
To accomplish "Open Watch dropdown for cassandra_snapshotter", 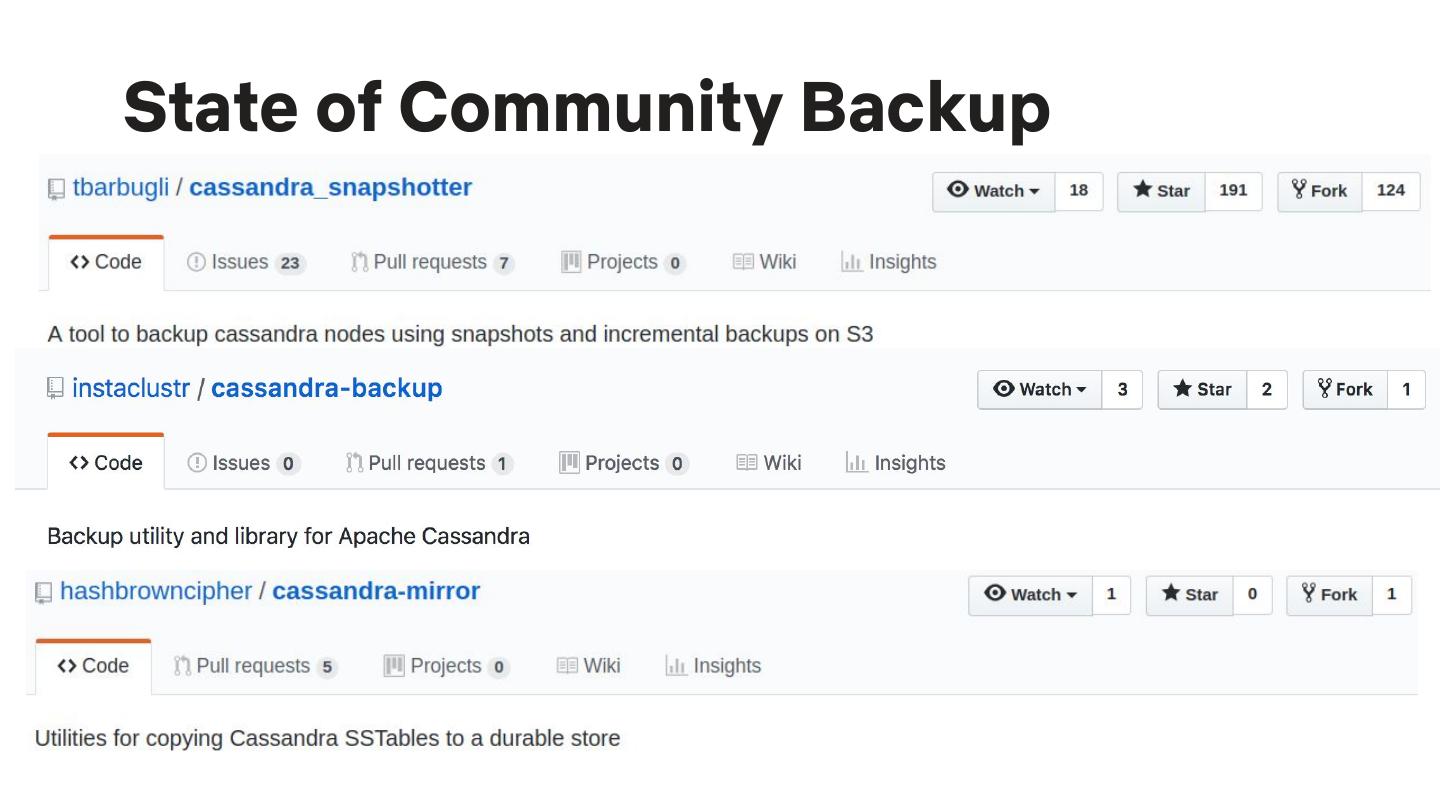I will (x=994, y=191).
